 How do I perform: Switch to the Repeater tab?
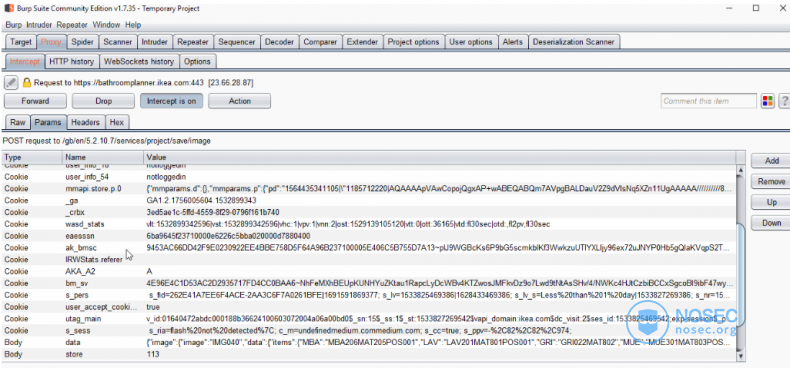tap(193, 42)
